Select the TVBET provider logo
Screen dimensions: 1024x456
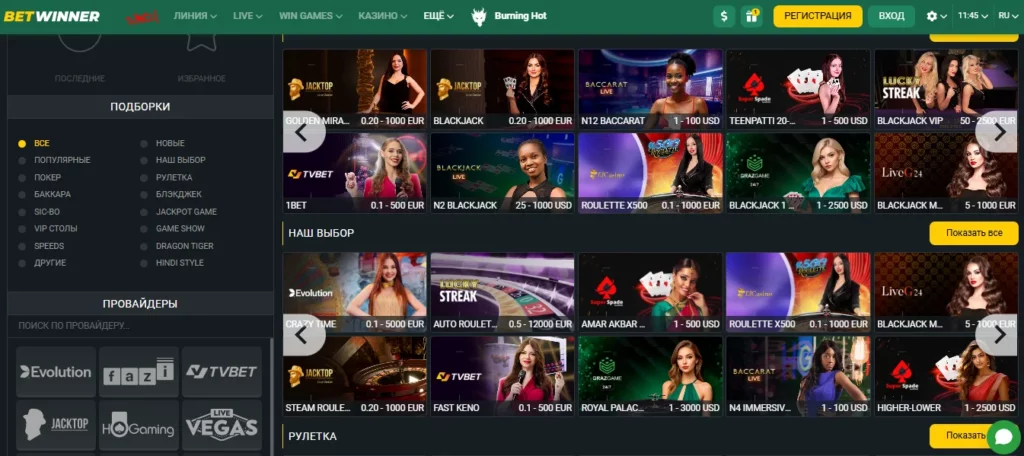(222, 372)
